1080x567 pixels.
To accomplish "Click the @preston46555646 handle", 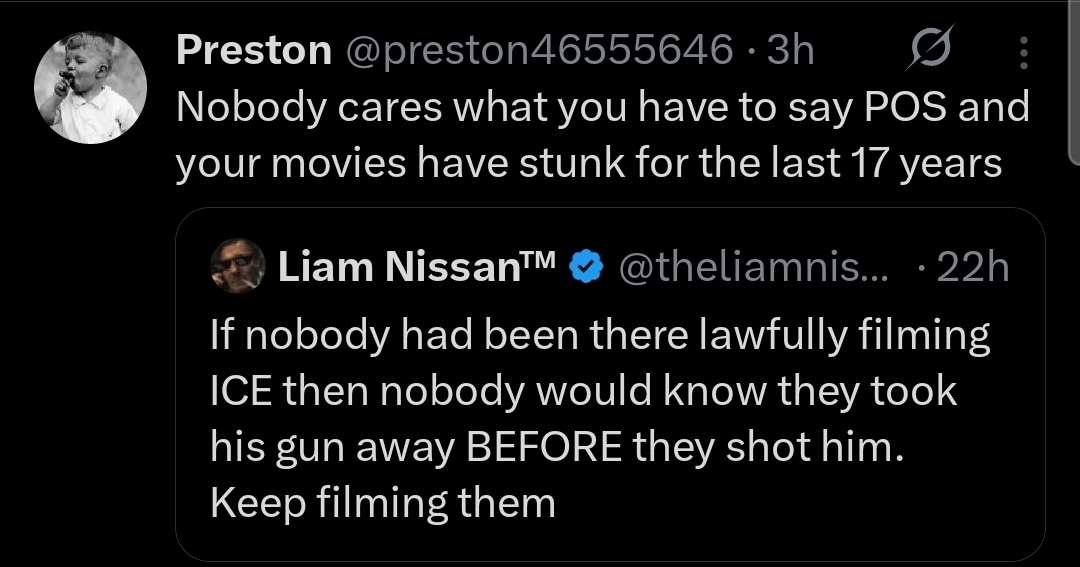I will (x=540, y=51).
